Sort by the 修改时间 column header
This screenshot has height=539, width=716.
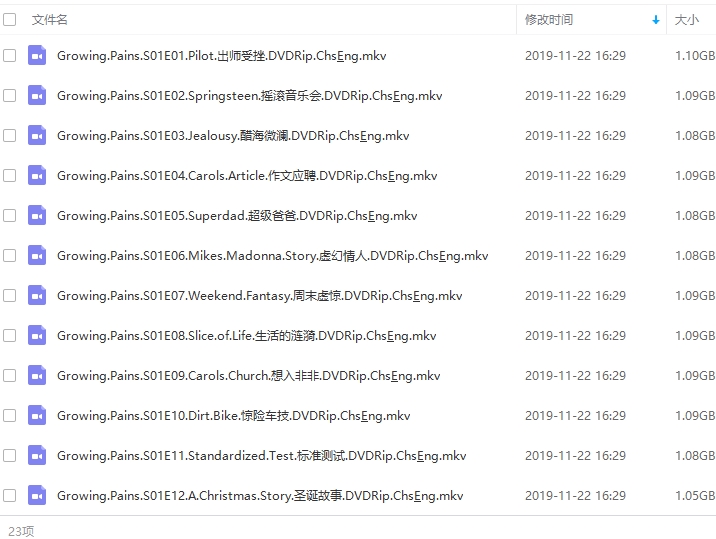pyautogui.click(x=549, y=20)
